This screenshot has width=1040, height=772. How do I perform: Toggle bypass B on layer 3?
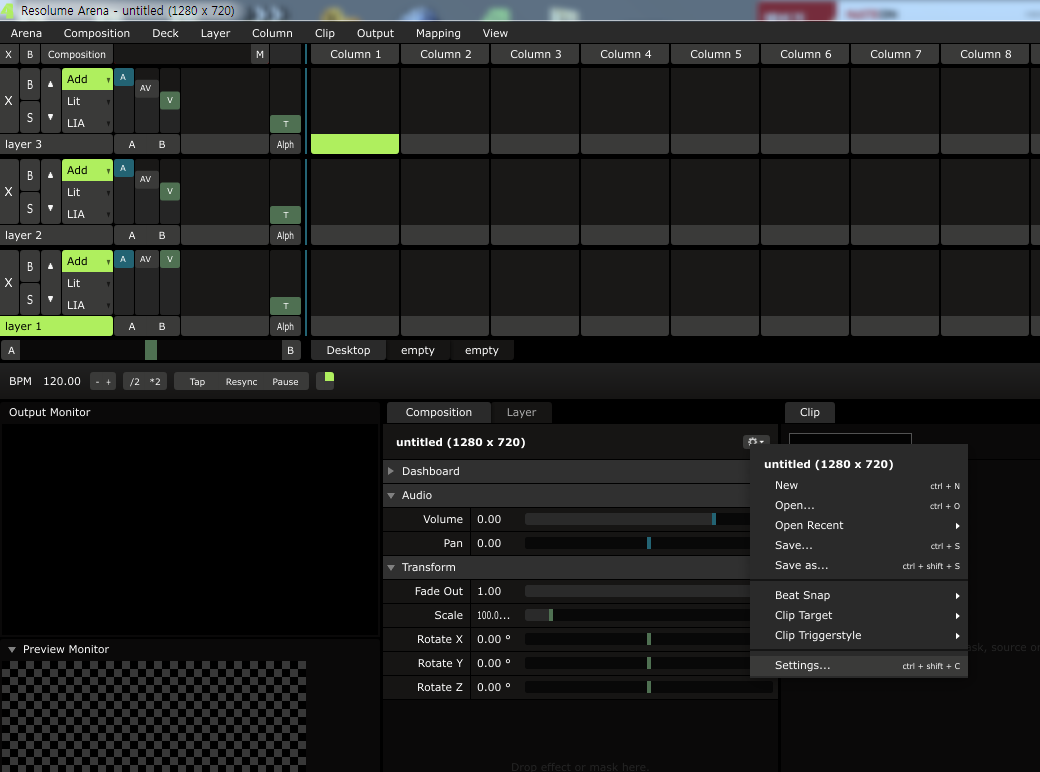click(30, 84)
